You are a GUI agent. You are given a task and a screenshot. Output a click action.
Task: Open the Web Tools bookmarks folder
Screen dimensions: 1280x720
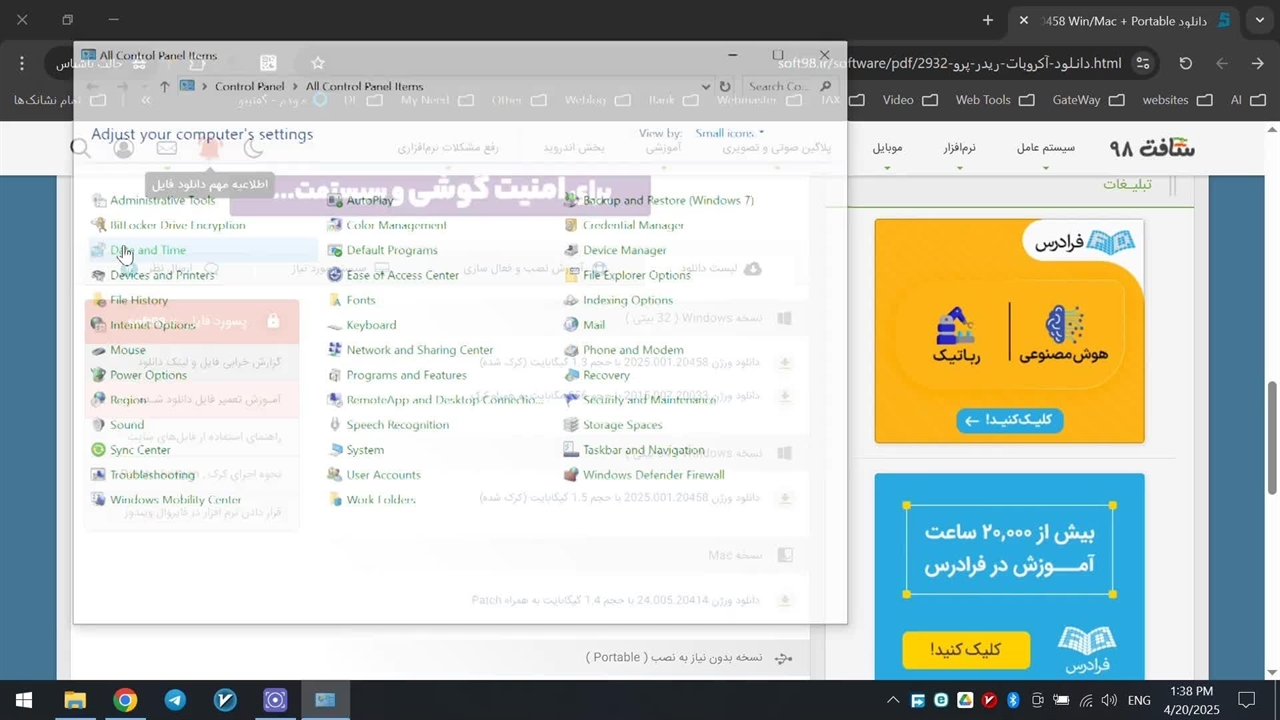[995, 100]
